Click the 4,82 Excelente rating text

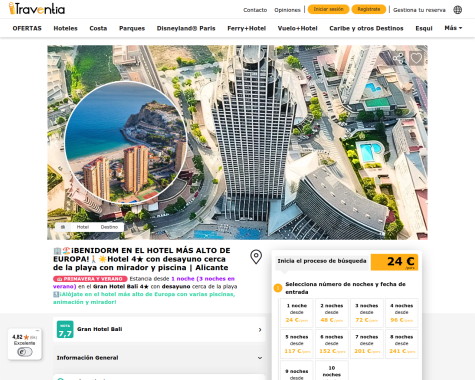24,340
